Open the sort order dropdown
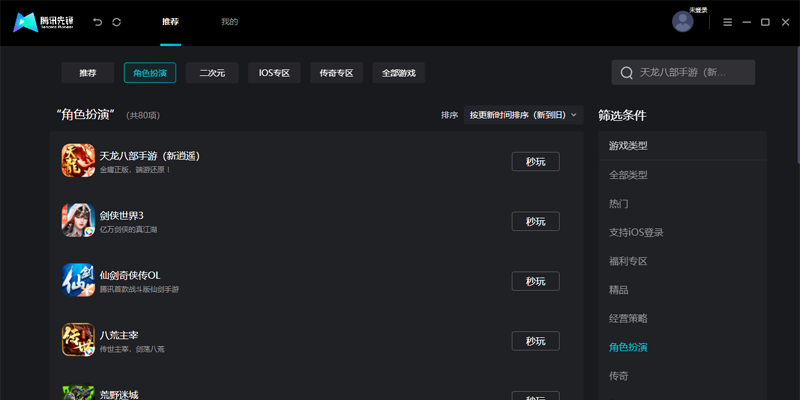This screenshot has width=800, height=400. [x=523, y=115]
